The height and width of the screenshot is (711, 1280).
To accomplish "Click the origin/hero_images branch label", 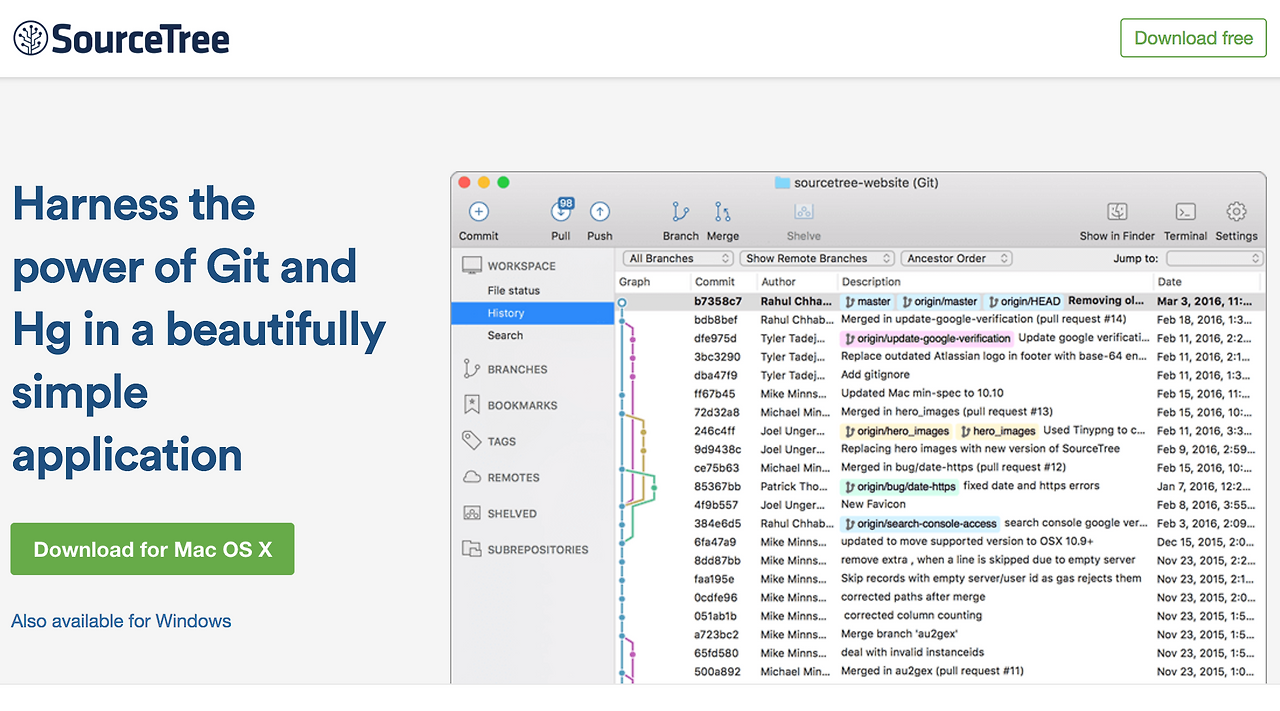I will 896,431.
